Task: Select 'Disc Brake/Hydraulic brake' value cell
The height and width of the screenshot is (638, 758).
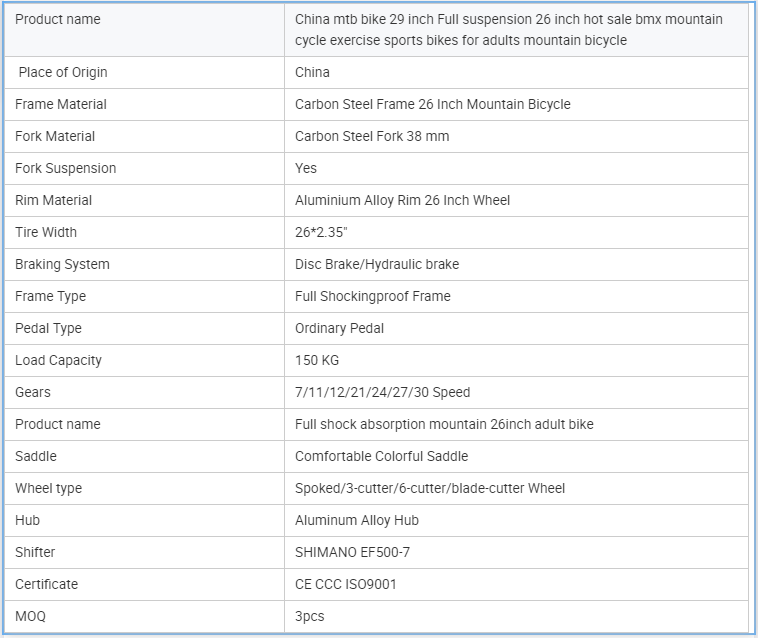Action: tap(377, 264)
